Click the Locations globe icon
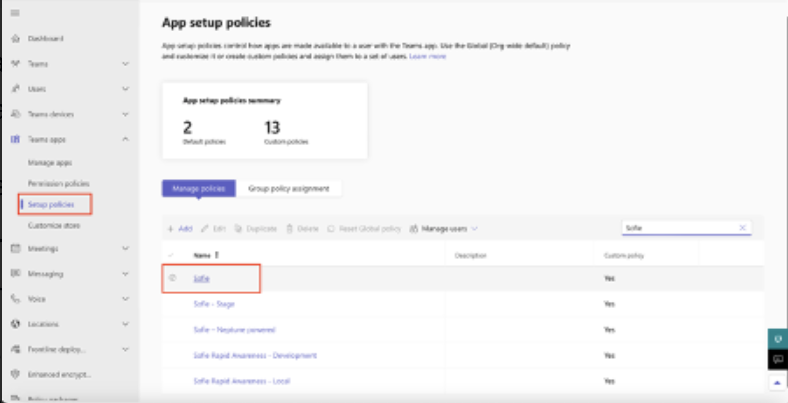This screenshot has height=403, width=788. (x=15, y=324)
